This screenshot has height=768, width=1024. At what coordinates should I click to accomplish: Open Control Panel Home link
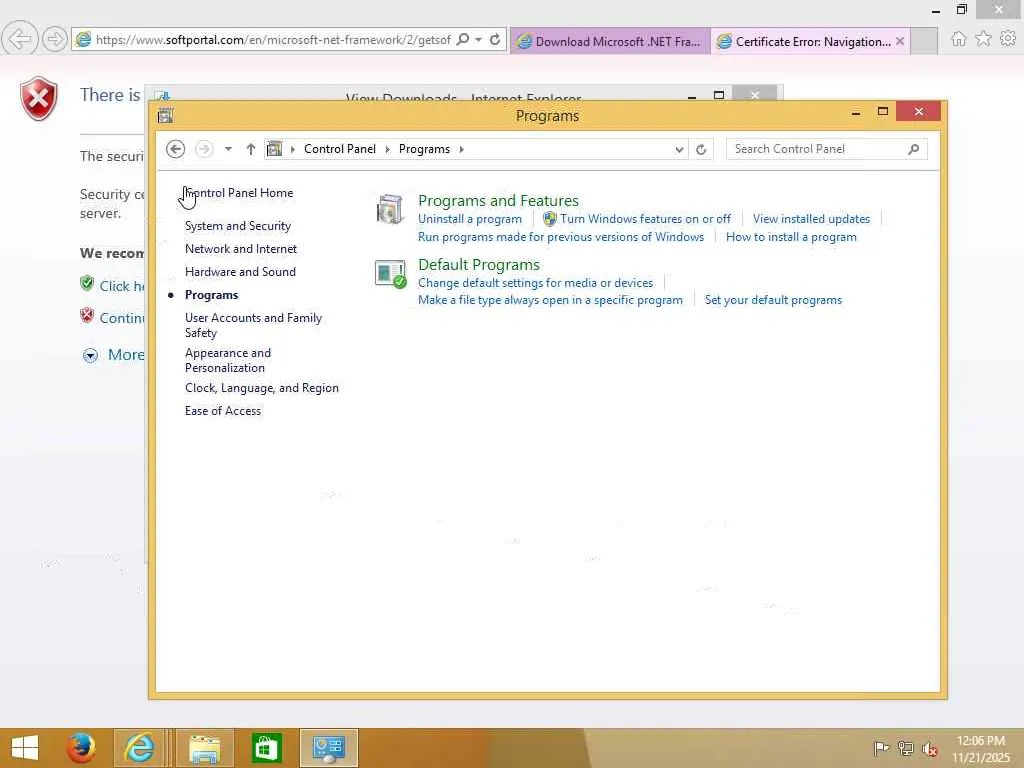tap(239, 193)
